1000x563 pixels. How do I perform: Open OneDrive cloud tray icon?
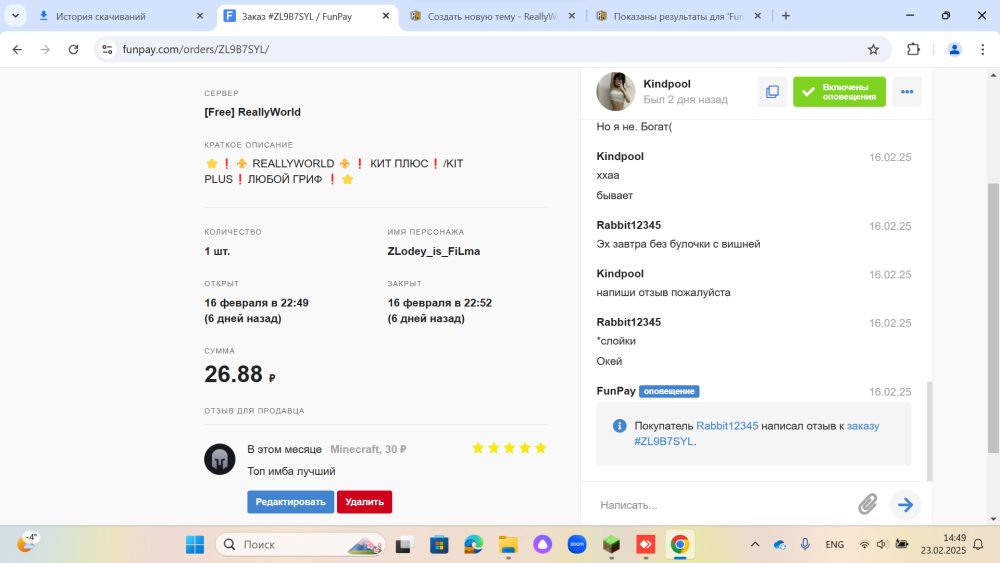tap(780, 545)
